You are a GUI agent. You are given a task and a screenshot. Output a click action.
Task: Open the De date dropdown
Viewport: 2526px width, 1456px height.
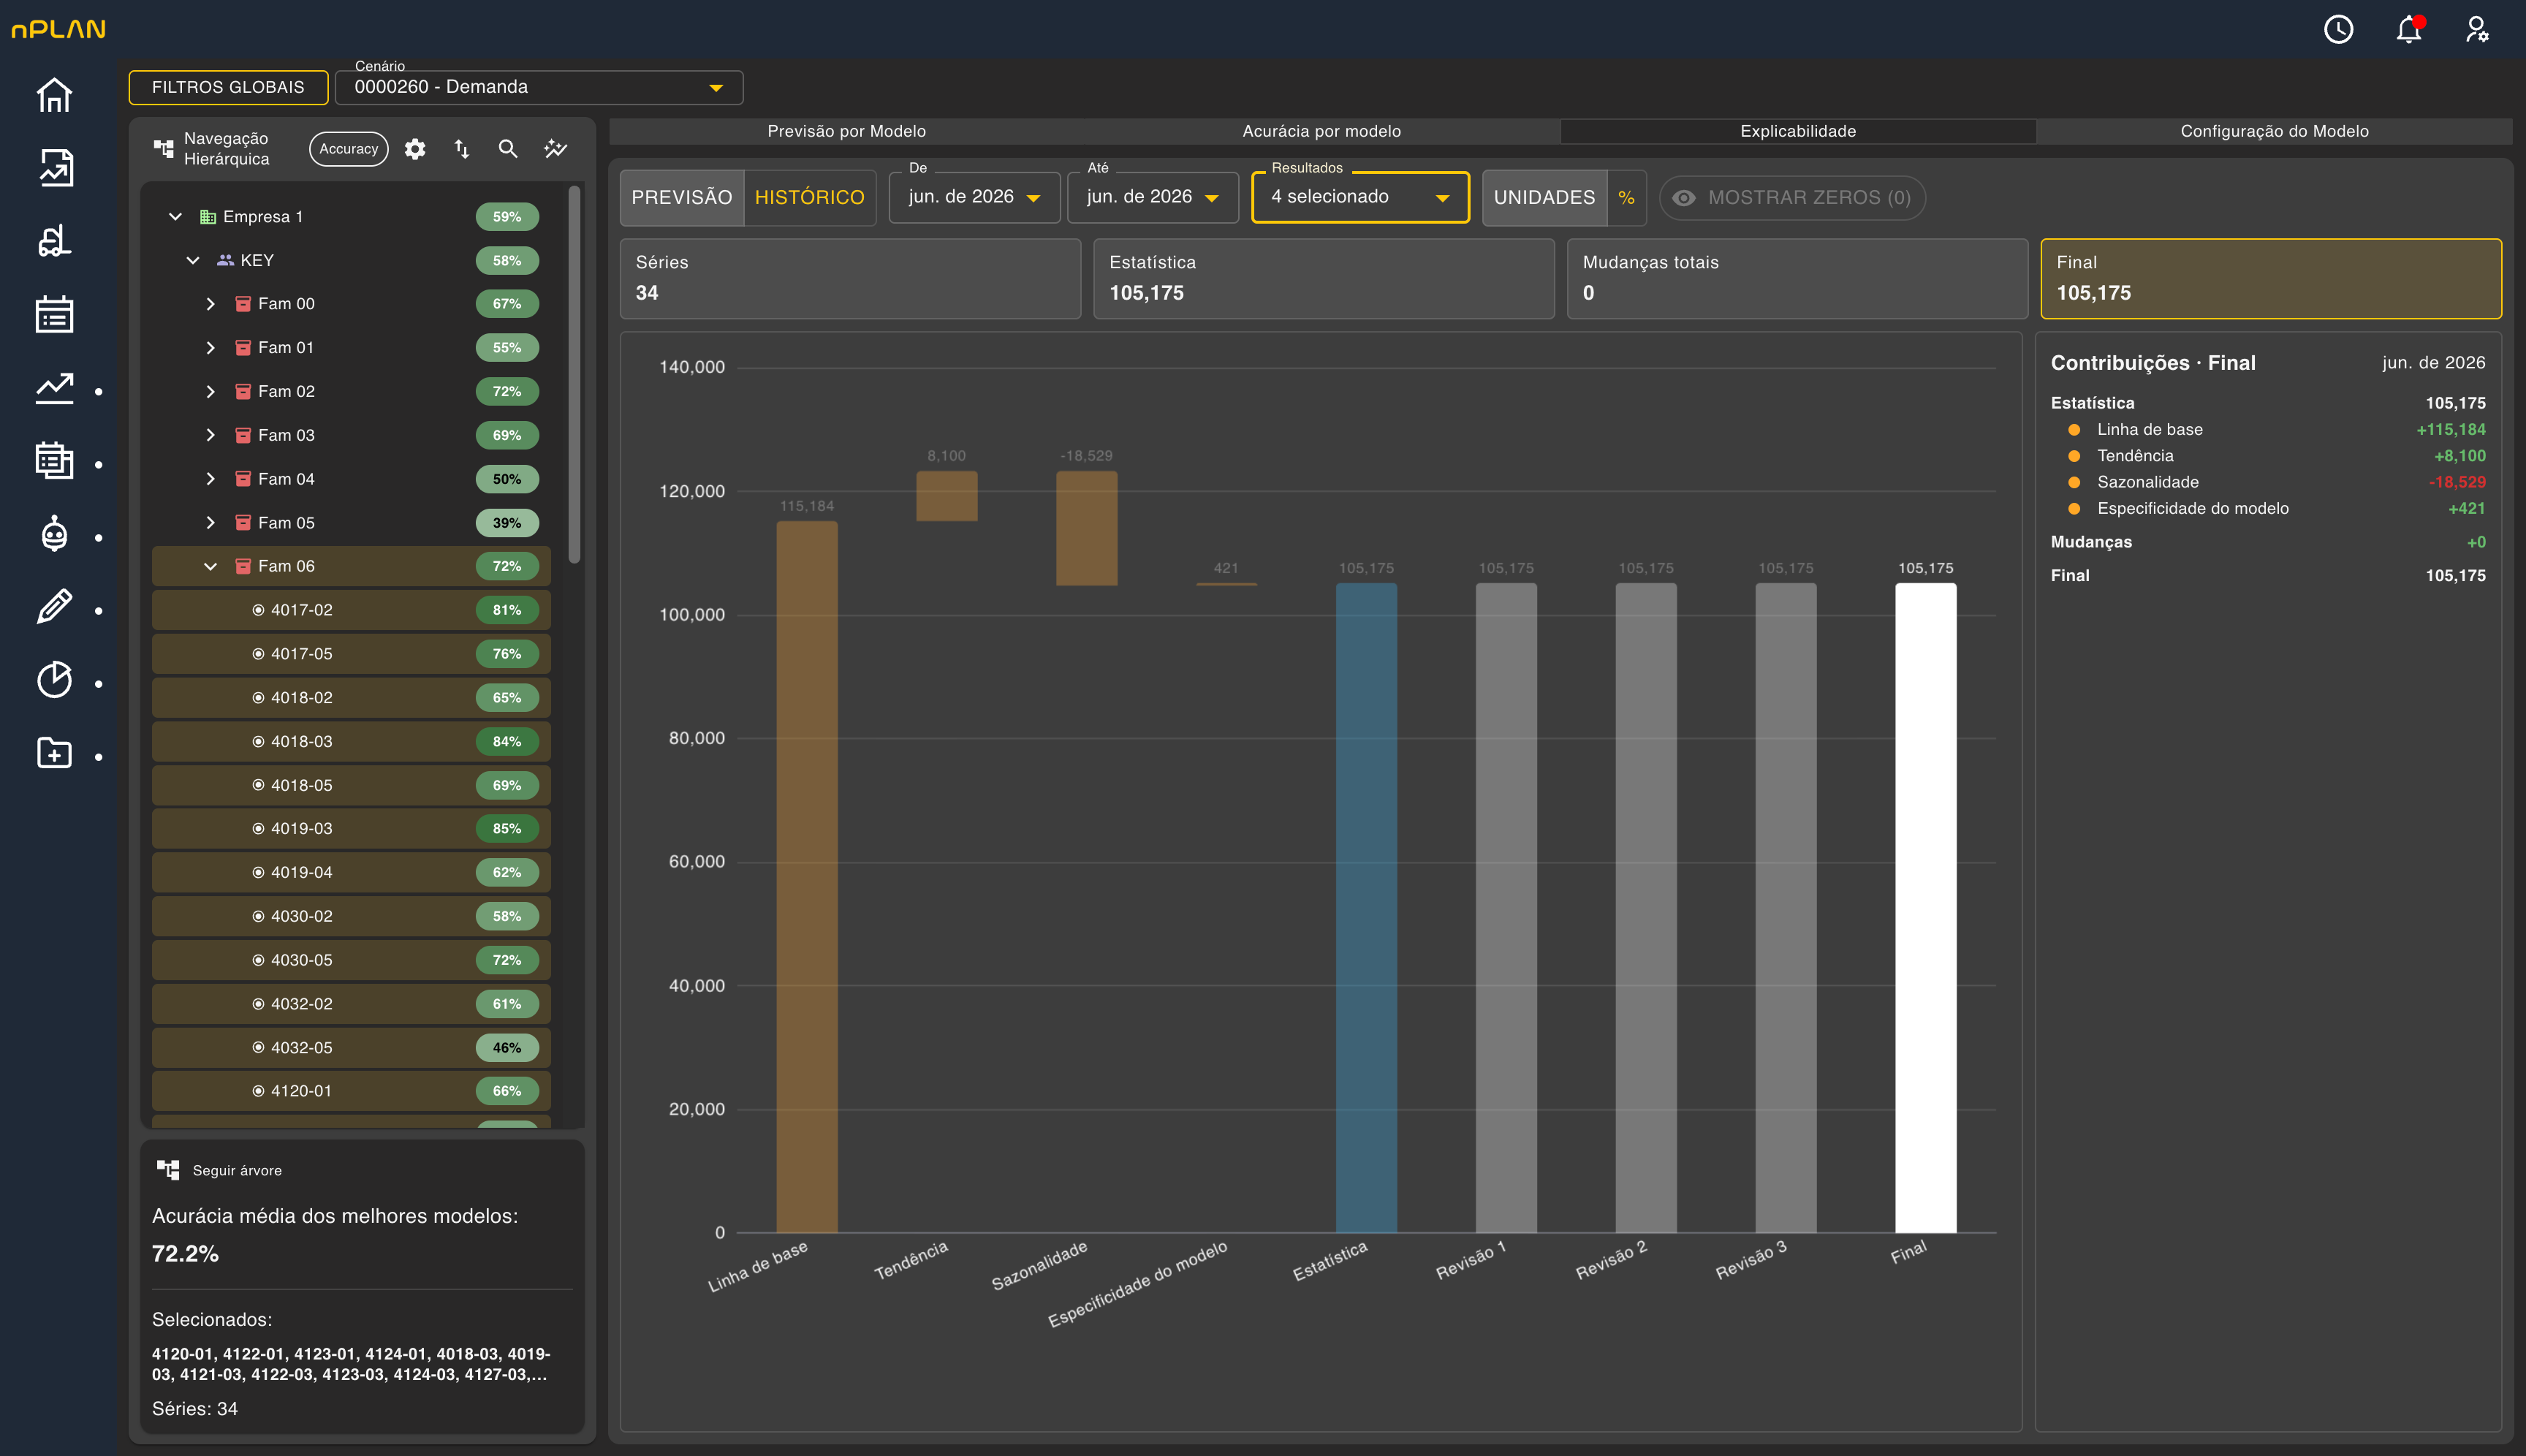(974, 197)
